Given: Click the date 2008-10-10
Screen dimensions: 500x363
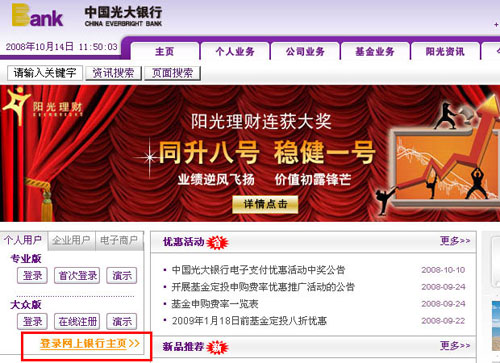Looking at the screenshot, I should tap(443, 270).
